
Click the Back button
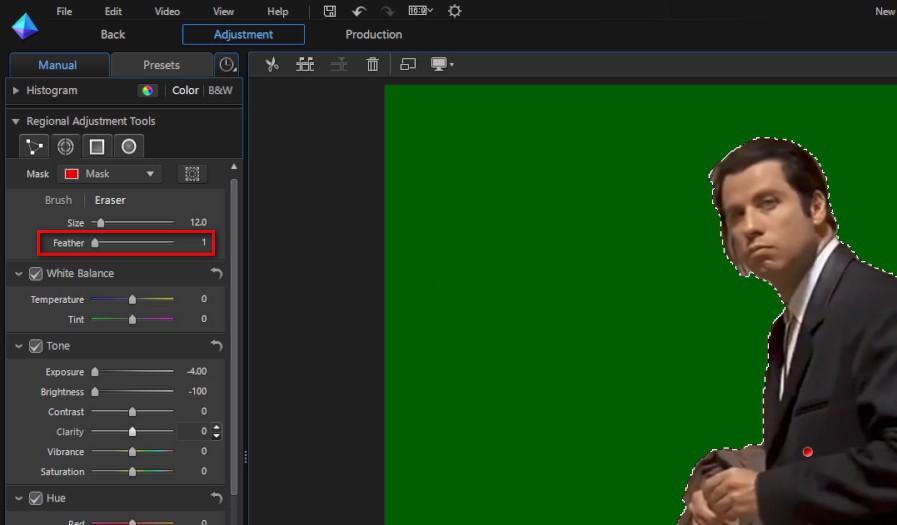point(113,34)
